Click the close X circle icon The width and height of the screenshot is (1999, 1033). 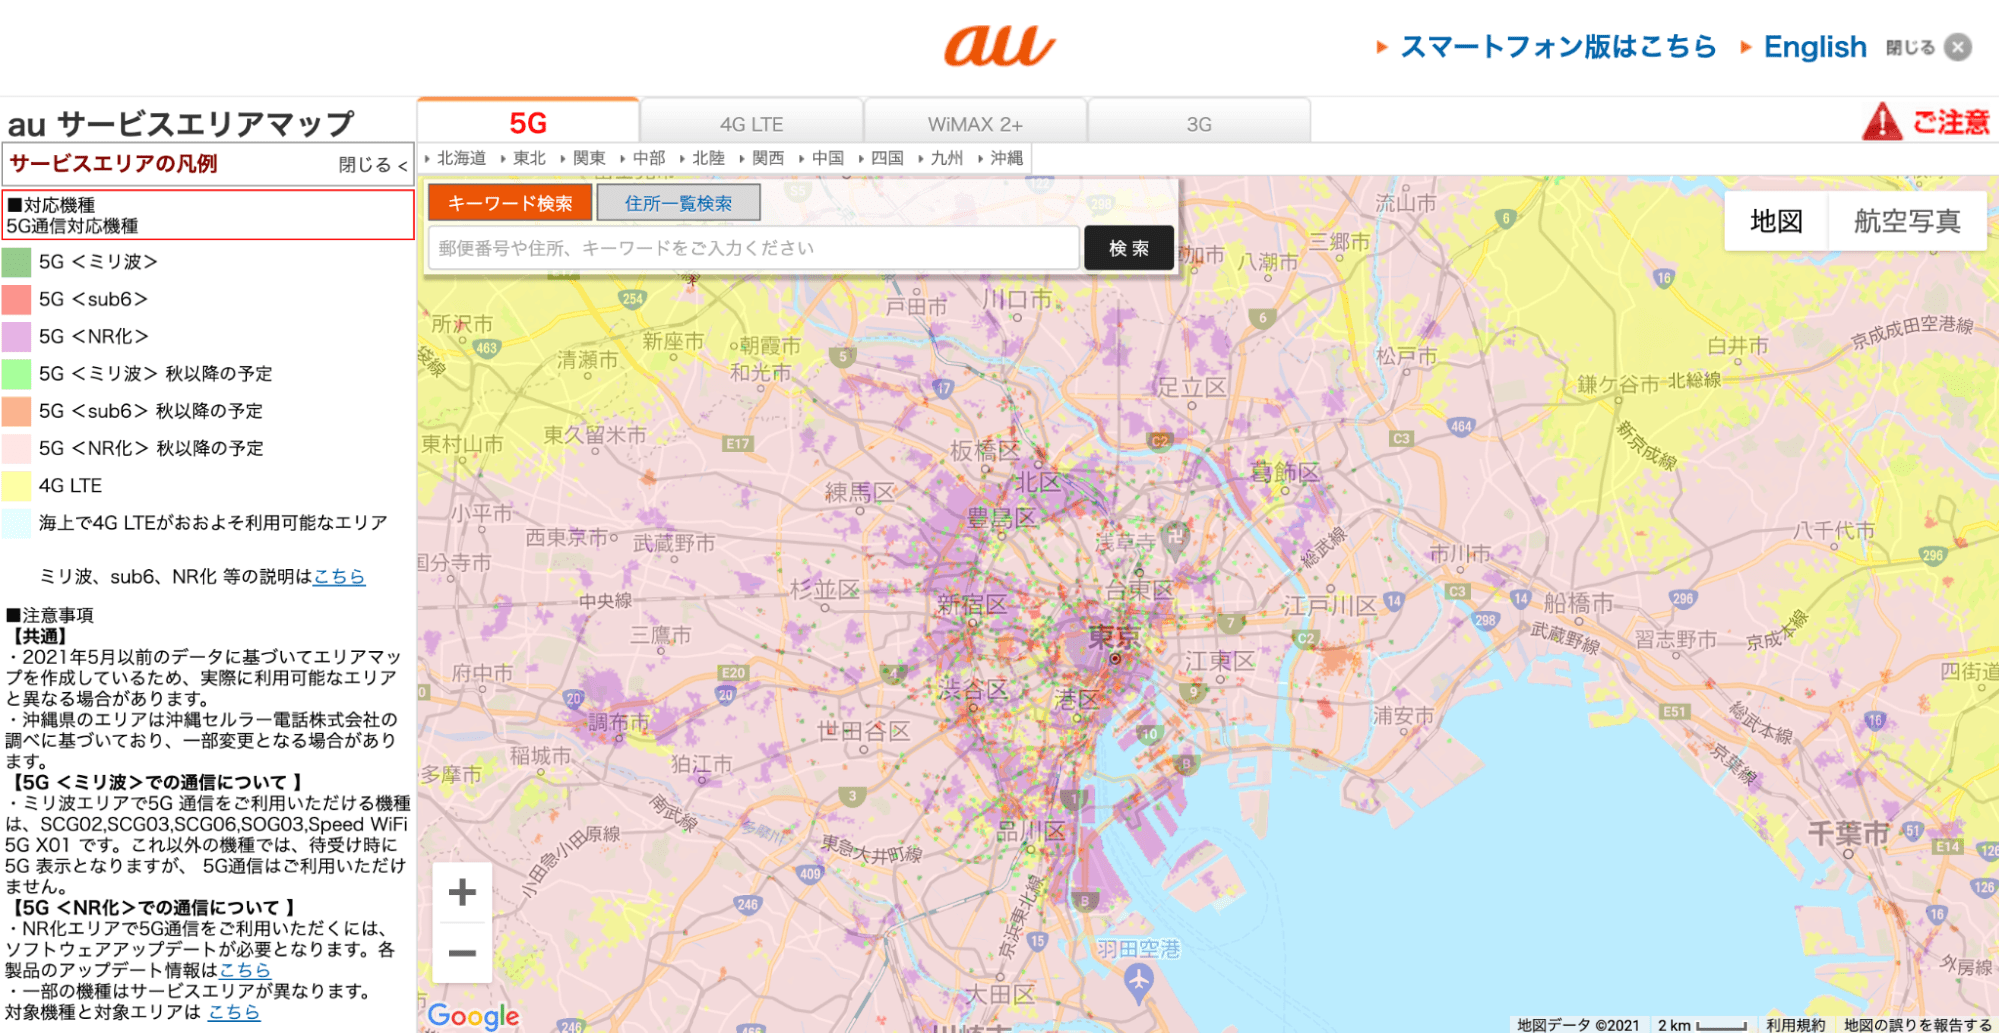pyautogui.click(x=1958, y=47)
